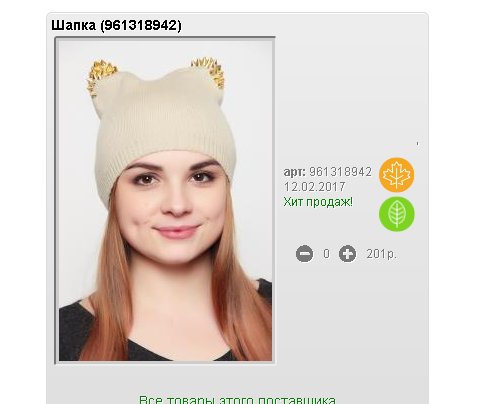Viewport: 493px width, 404px height.
Task: Select the quantity value 0 field
Action: click(326, 254)
